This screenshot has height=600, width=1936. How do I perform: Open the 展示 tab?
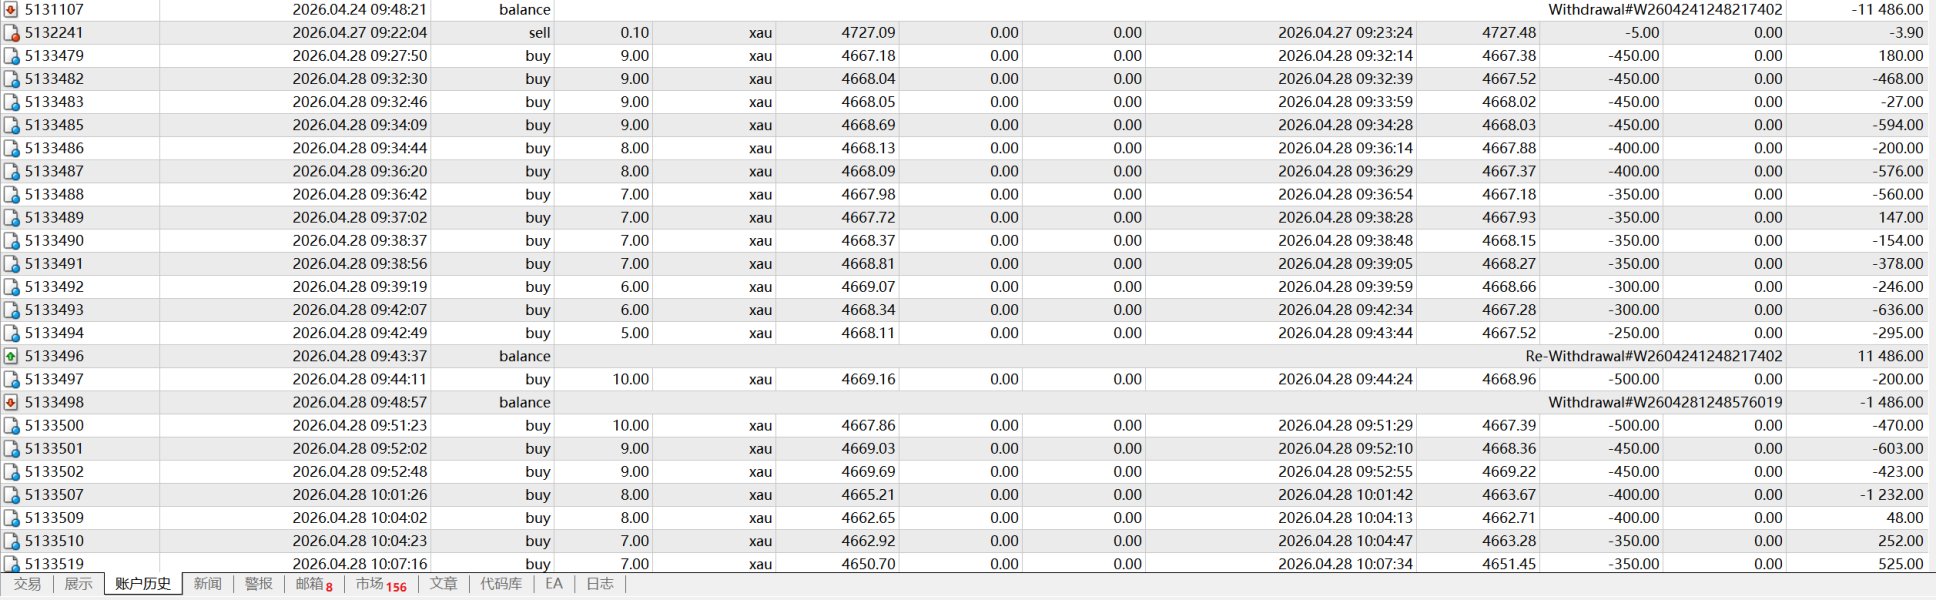[78, 584]
